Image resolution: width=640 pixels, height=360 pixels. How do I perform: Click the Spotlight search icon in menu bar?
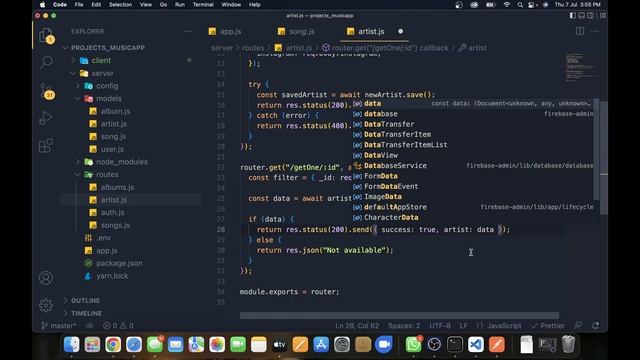coord(520,5)
